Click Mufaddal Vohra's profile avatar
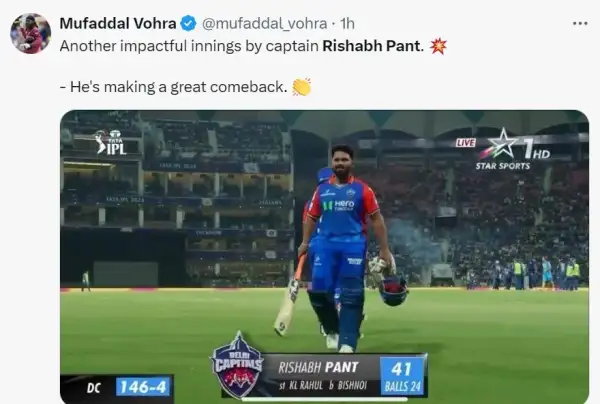 coord(31,33)
